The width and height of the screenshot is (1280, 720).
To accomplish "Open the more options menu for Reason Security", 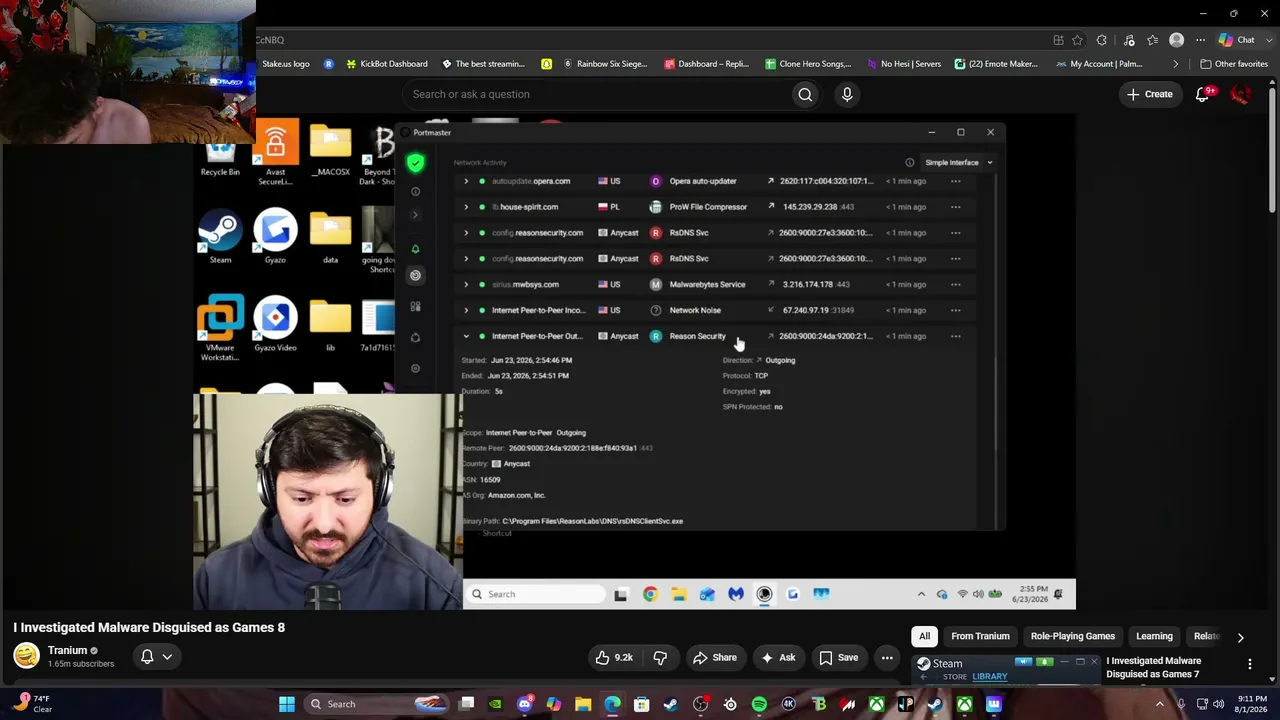I will pos(955,336).
